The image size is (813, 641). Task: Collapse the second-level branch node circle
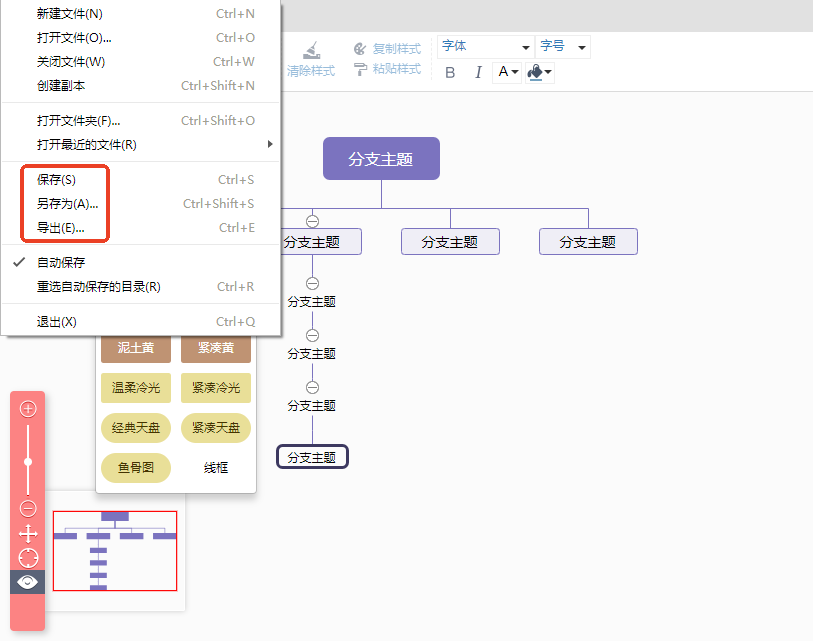click(x=312, y=283)
